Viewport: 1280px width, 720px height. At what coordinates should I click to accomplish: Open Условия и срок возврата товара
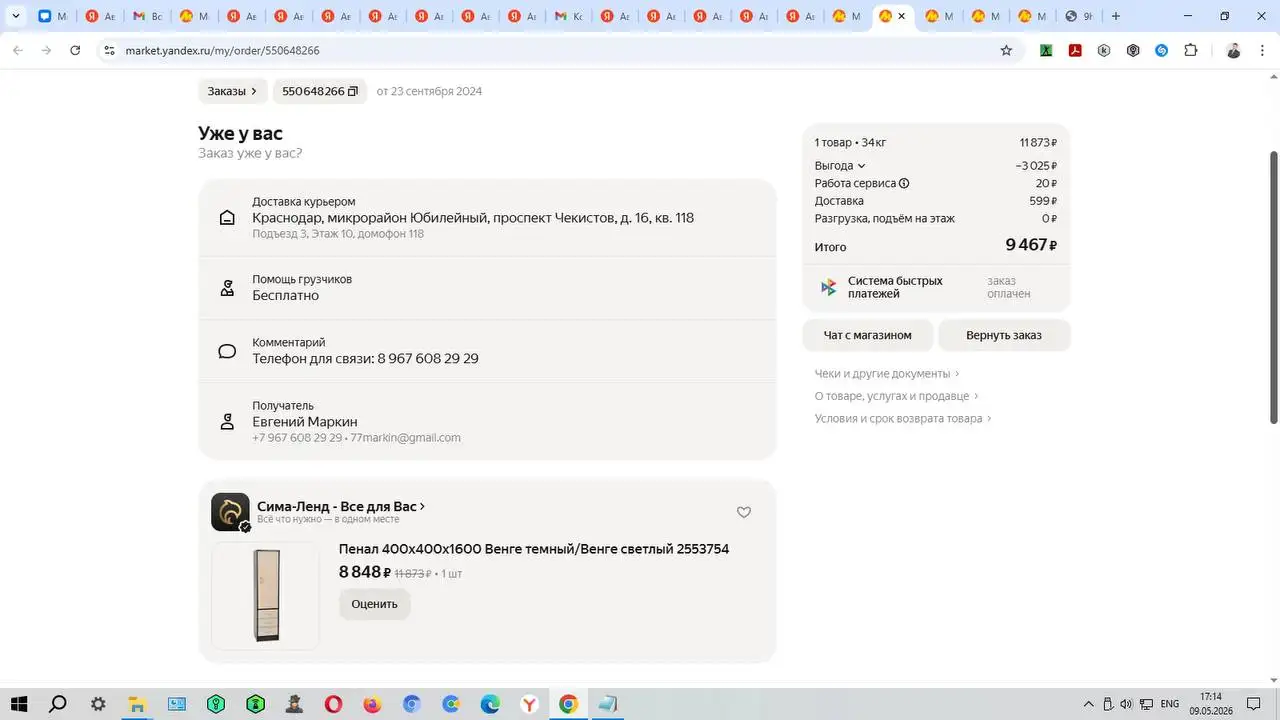point(903,418)
